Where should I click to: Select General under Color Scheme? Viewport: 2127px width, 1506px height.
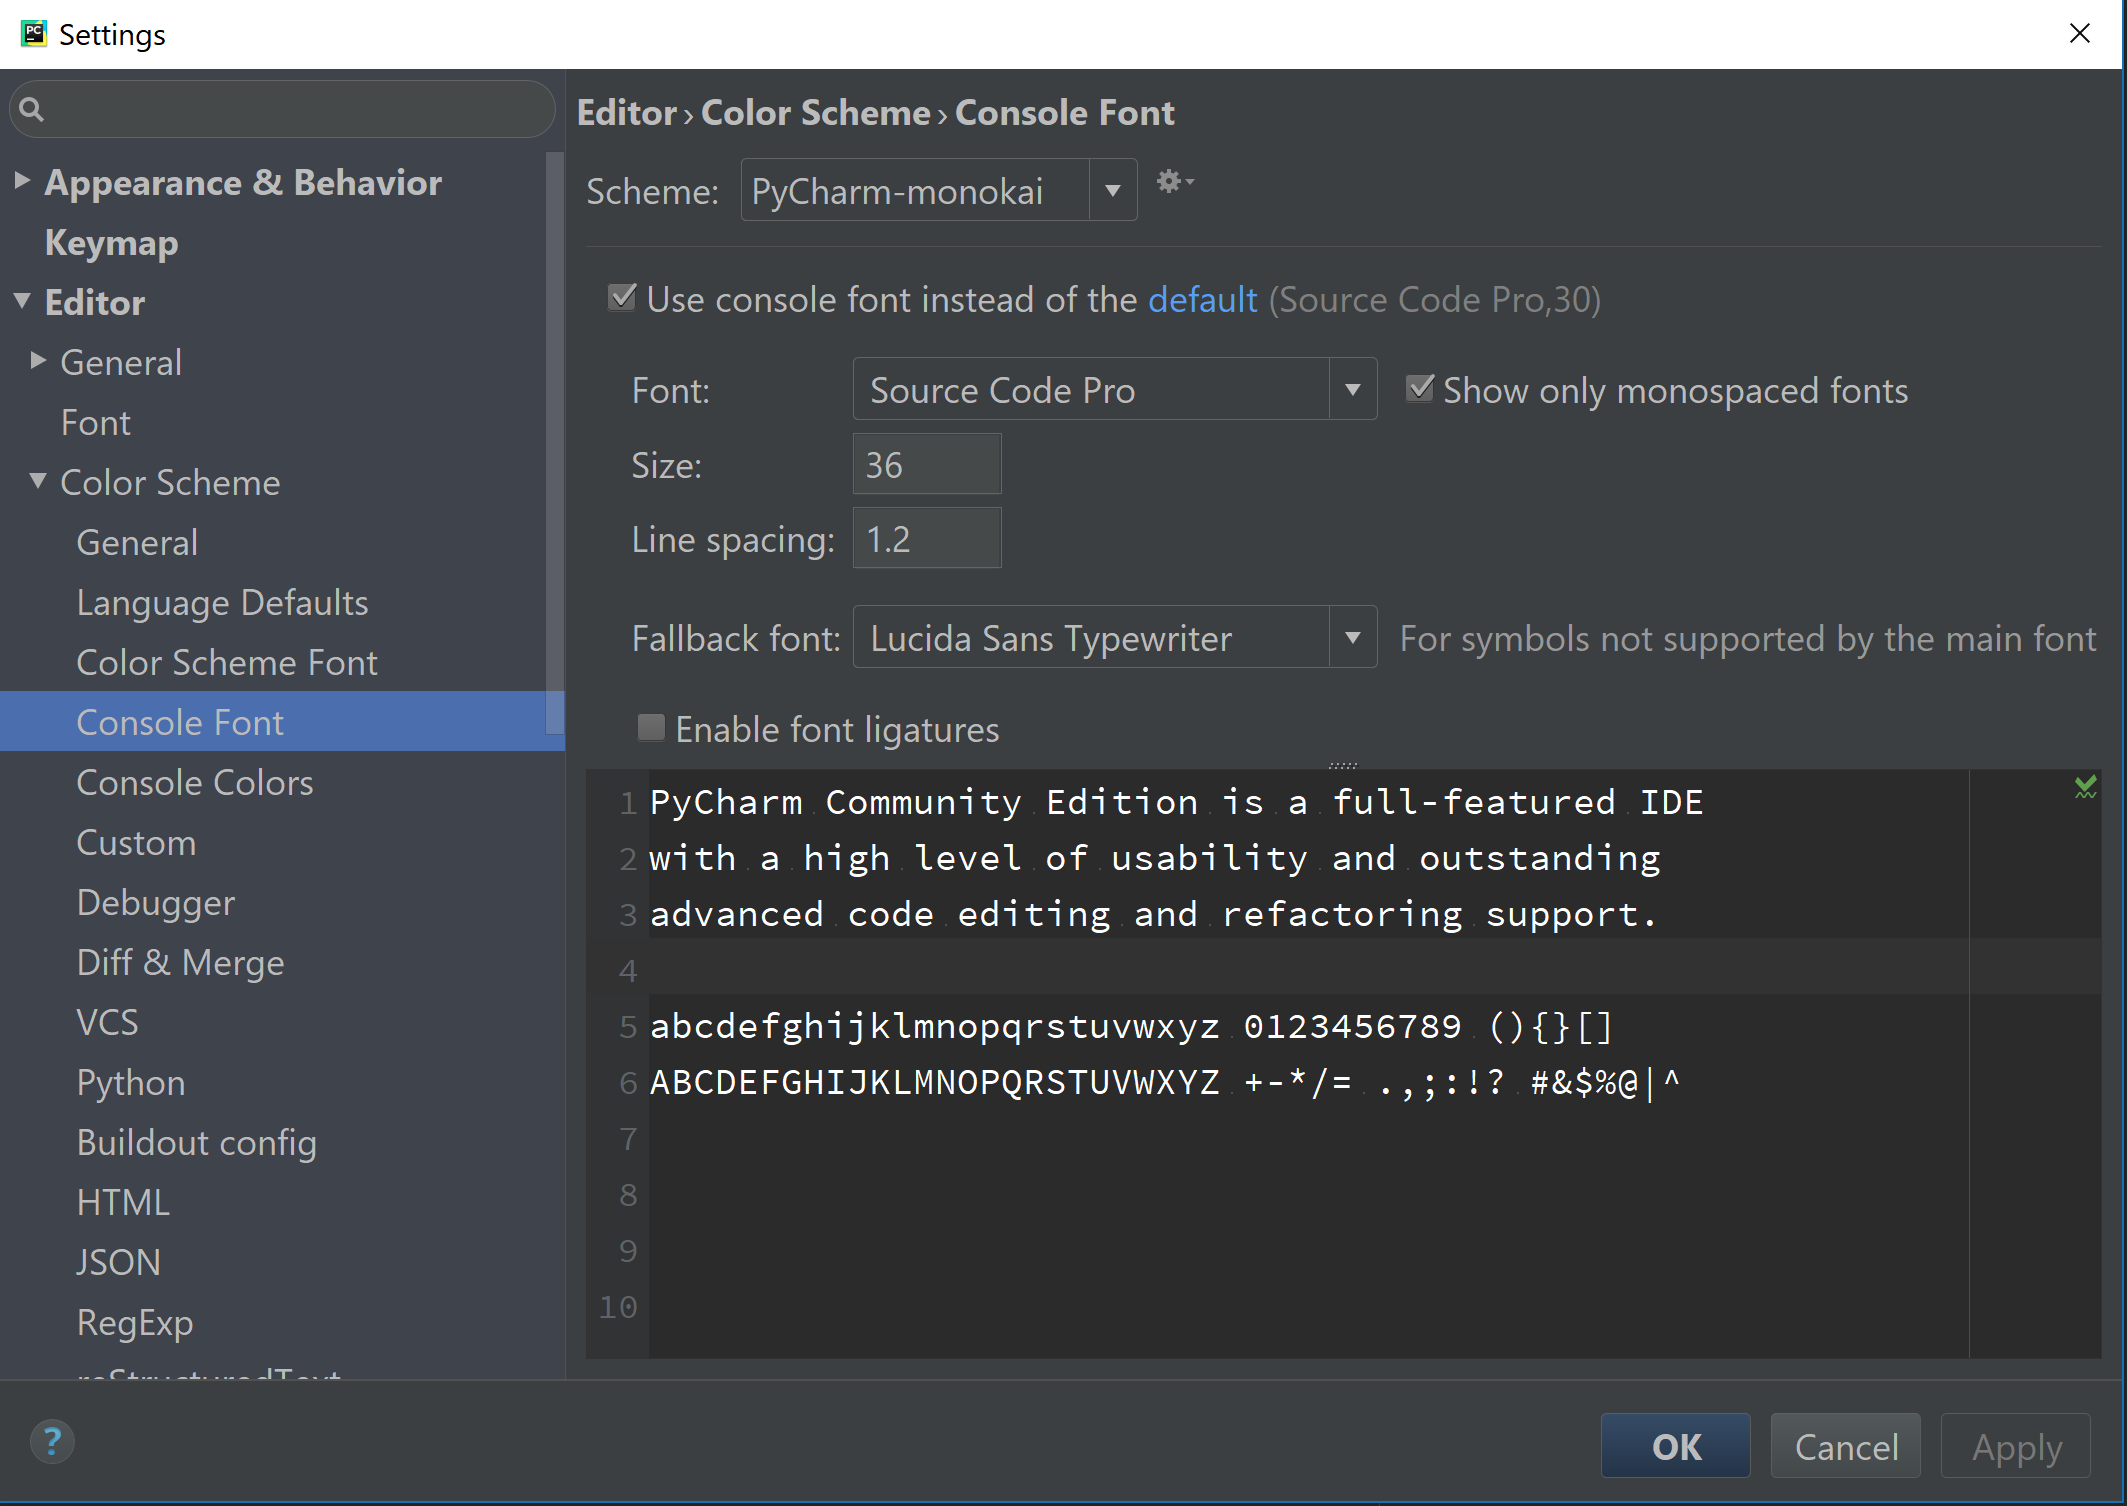pyautogui.click(x=137, y=543)
